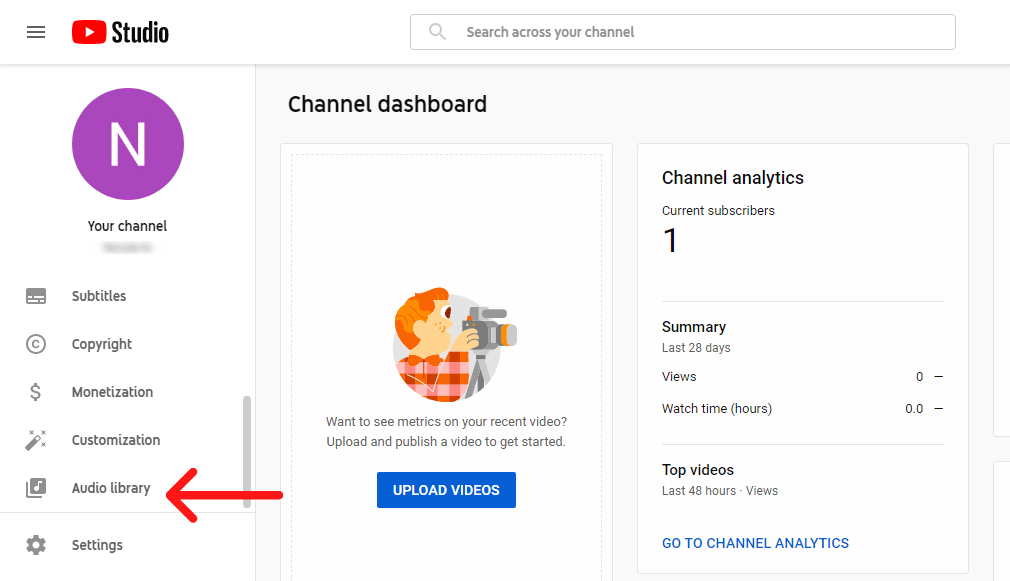Open the Monetization menu item
The width and height of the screenshot is (1010, 581).
pos(112,392)
